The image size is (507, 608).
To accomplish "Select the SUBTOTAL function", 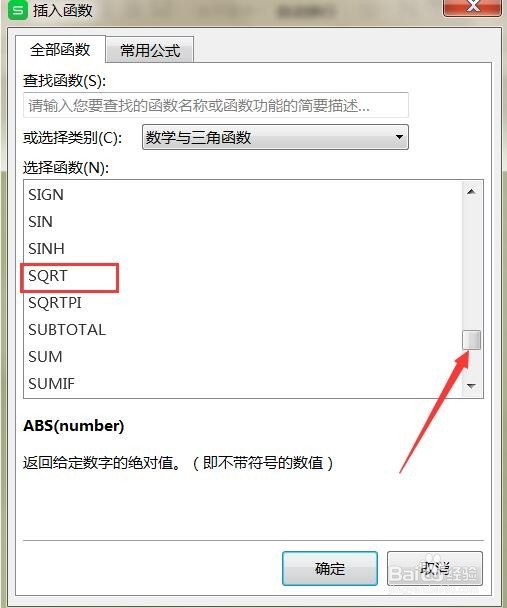I will coord(243,330).
